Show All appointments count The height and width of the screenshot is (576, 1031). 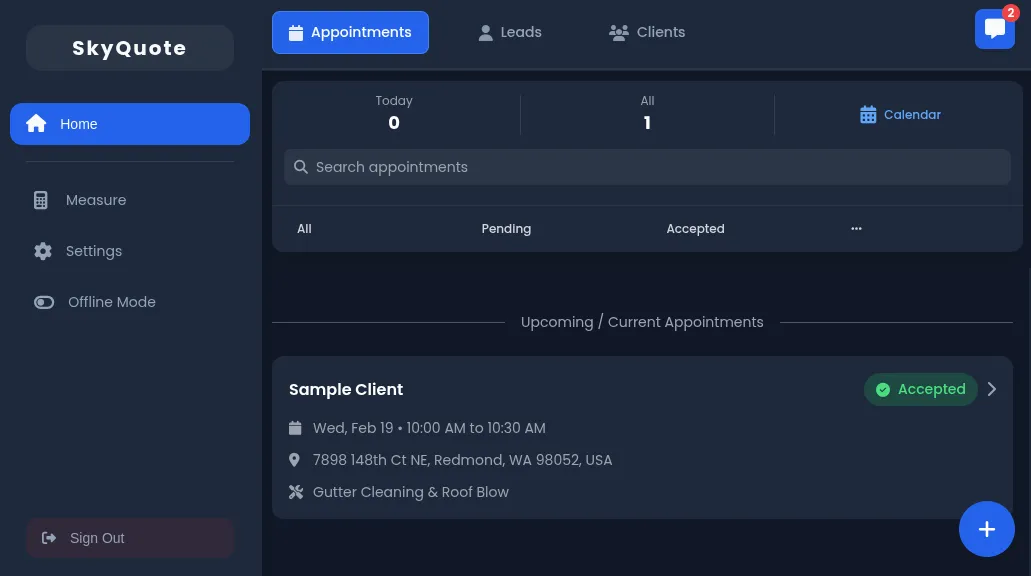[648, 113]
